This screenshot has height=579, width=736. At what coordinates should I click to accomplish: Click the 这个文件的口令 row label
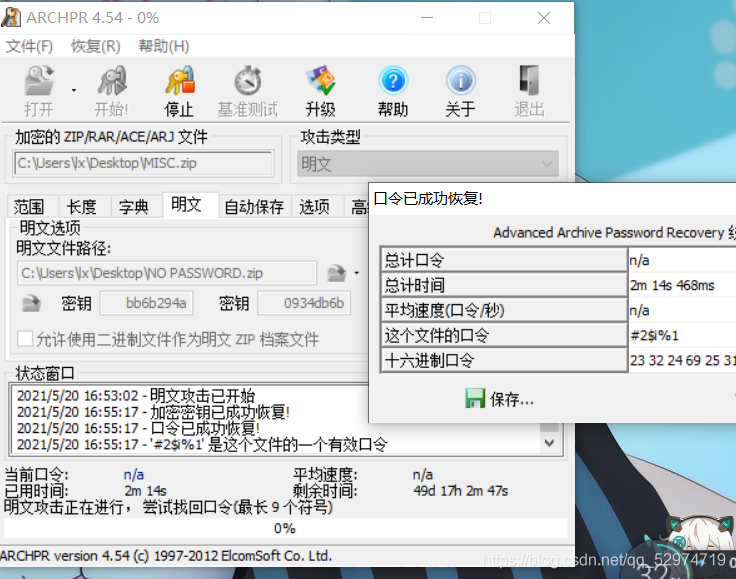(x=504, y=335)
